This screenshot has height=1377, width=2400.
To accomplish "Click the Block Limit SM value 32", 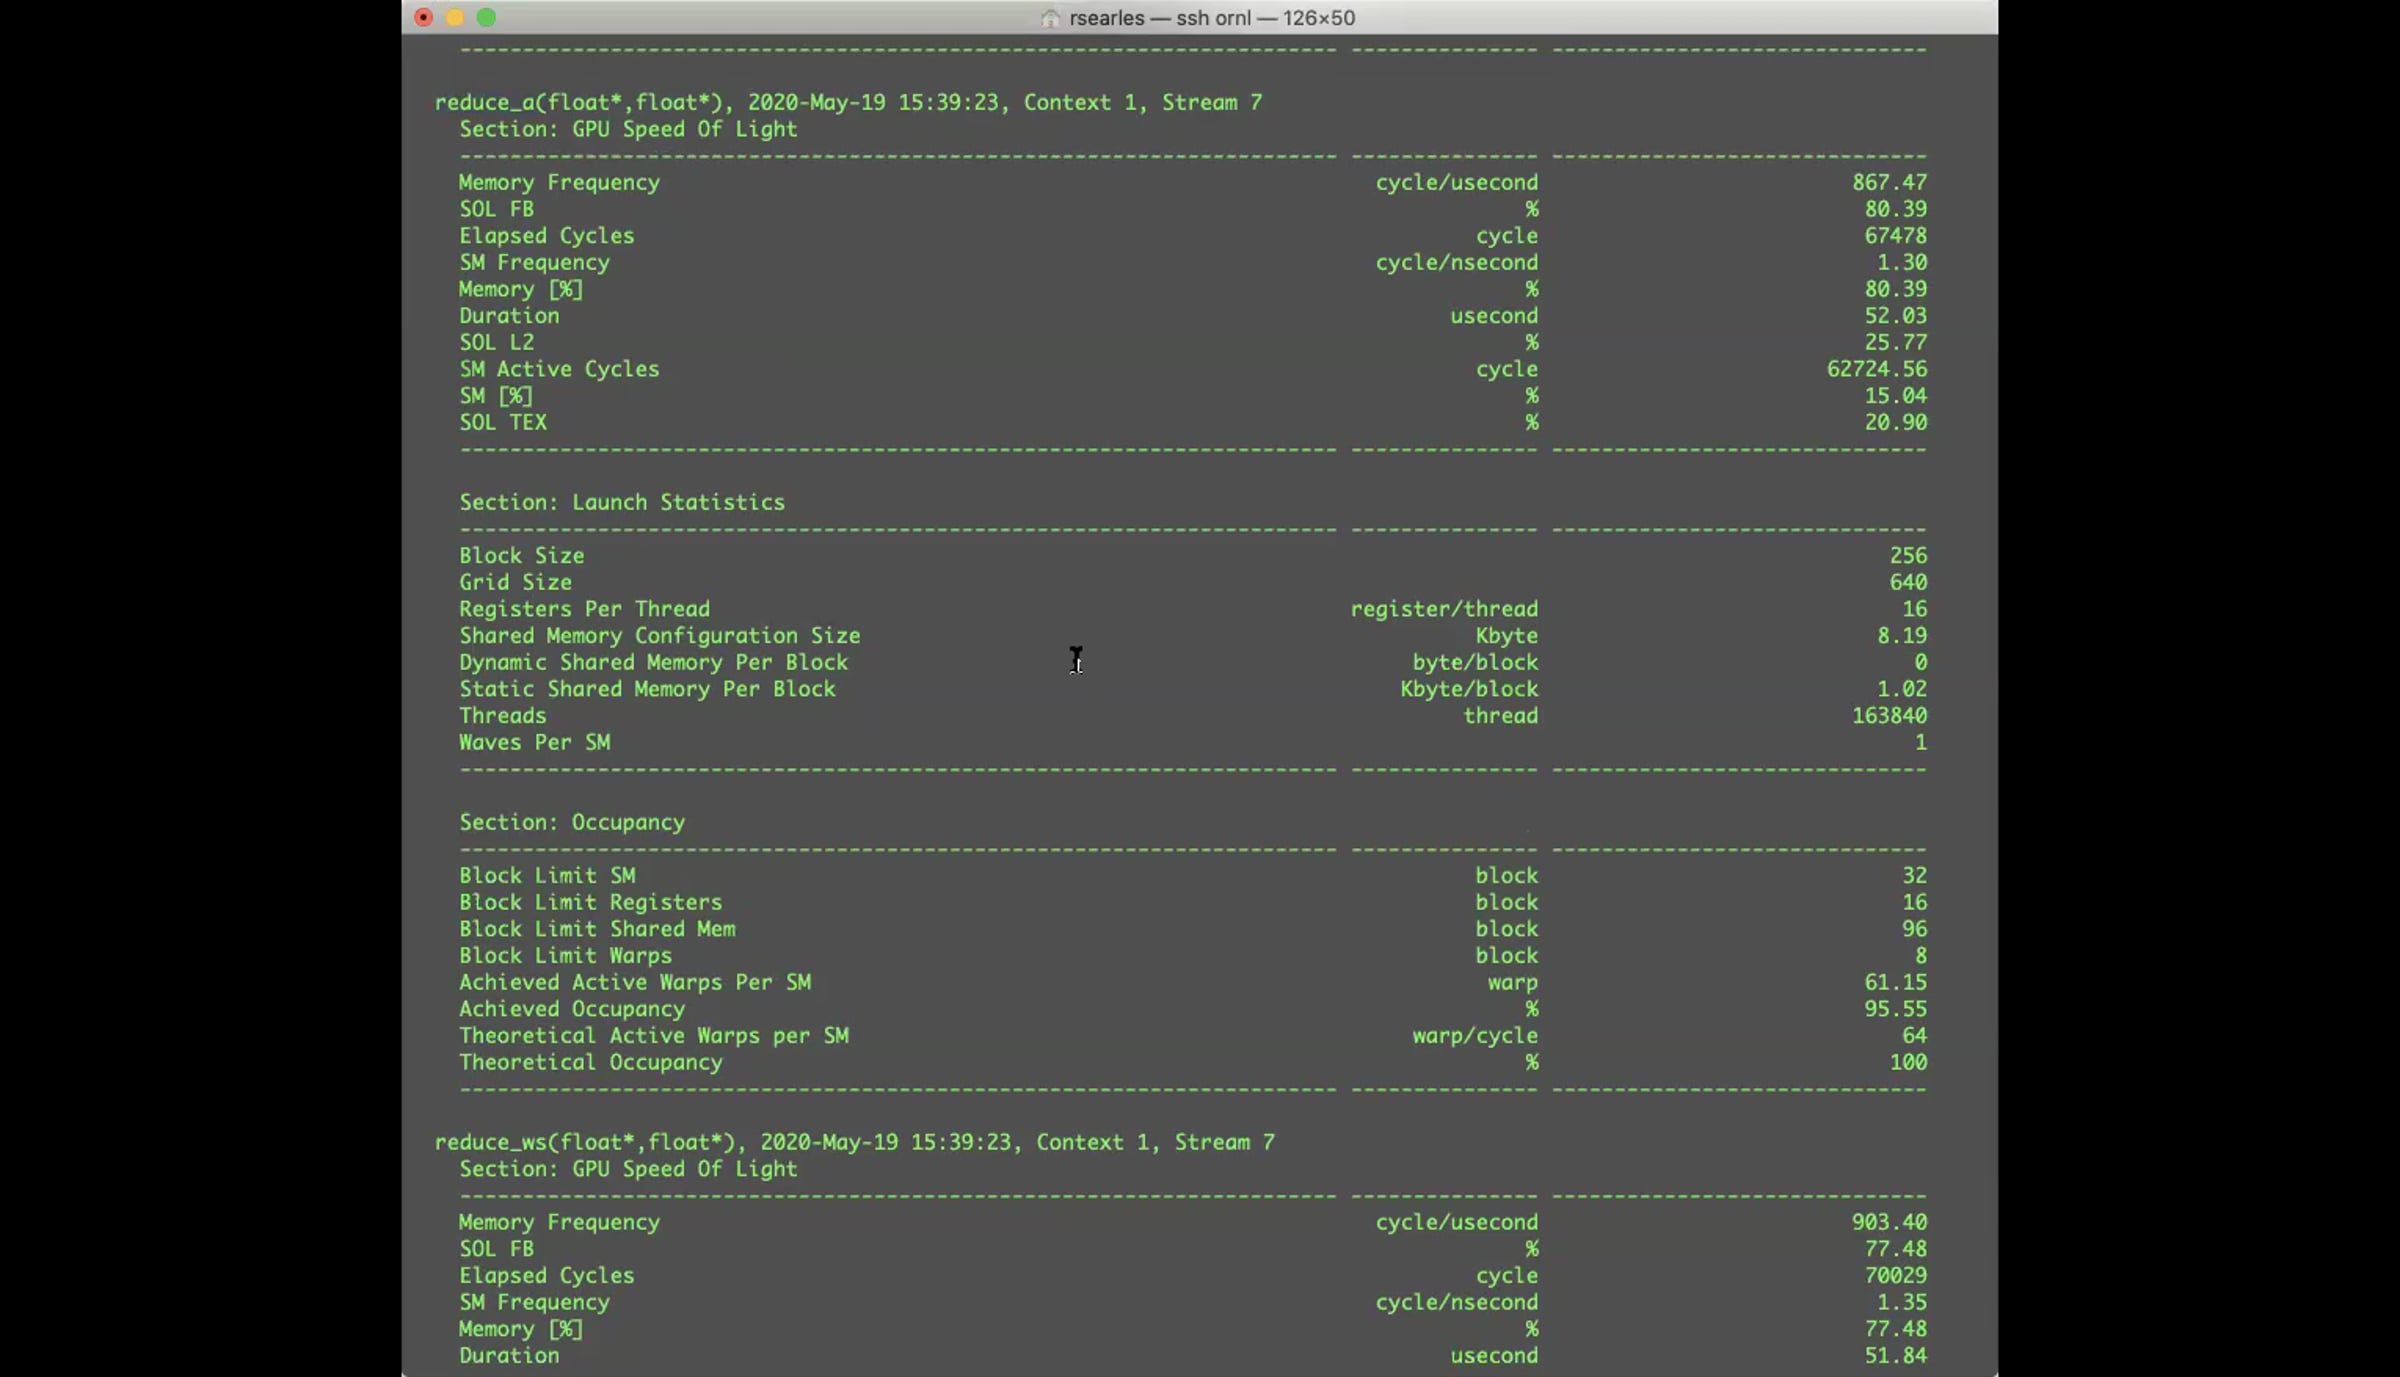I will click(1915, 876).
